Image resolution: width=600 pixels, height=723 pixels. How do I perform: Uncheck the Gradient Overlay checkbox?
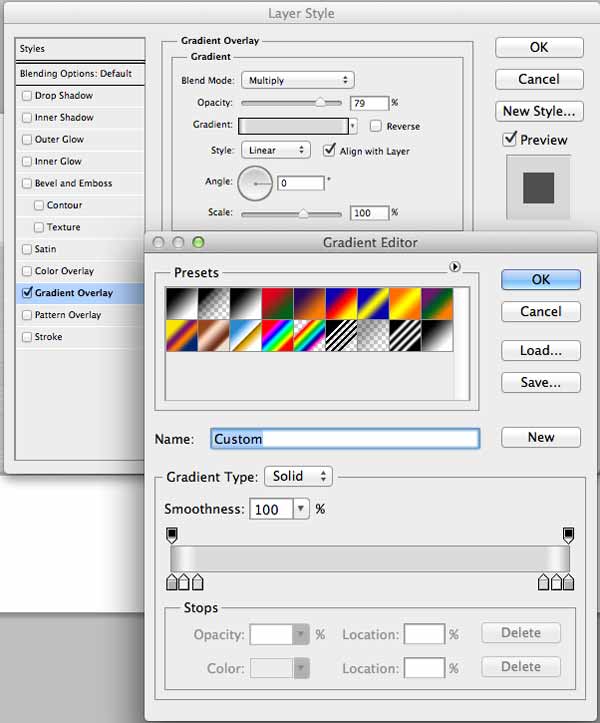[27, 292]
